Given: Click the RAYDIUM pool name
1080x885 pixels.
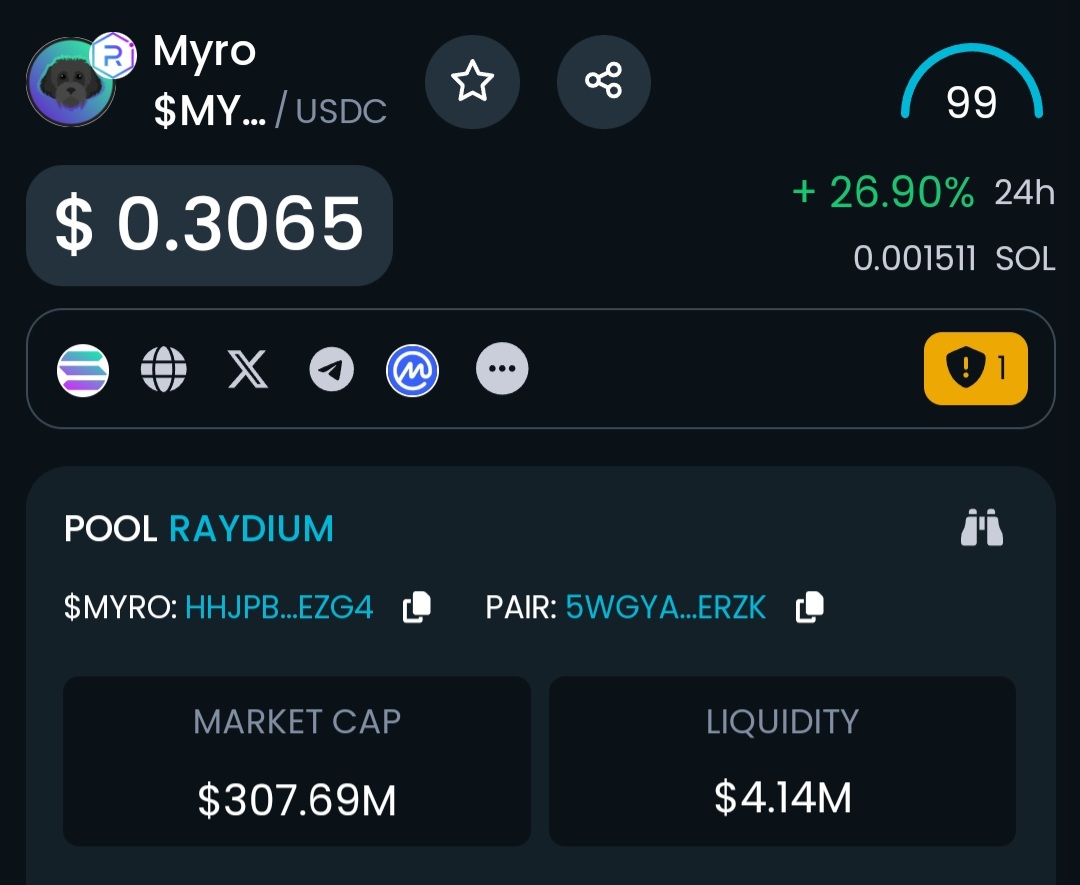Looking at the screenshot, I should tap(251, 529).
